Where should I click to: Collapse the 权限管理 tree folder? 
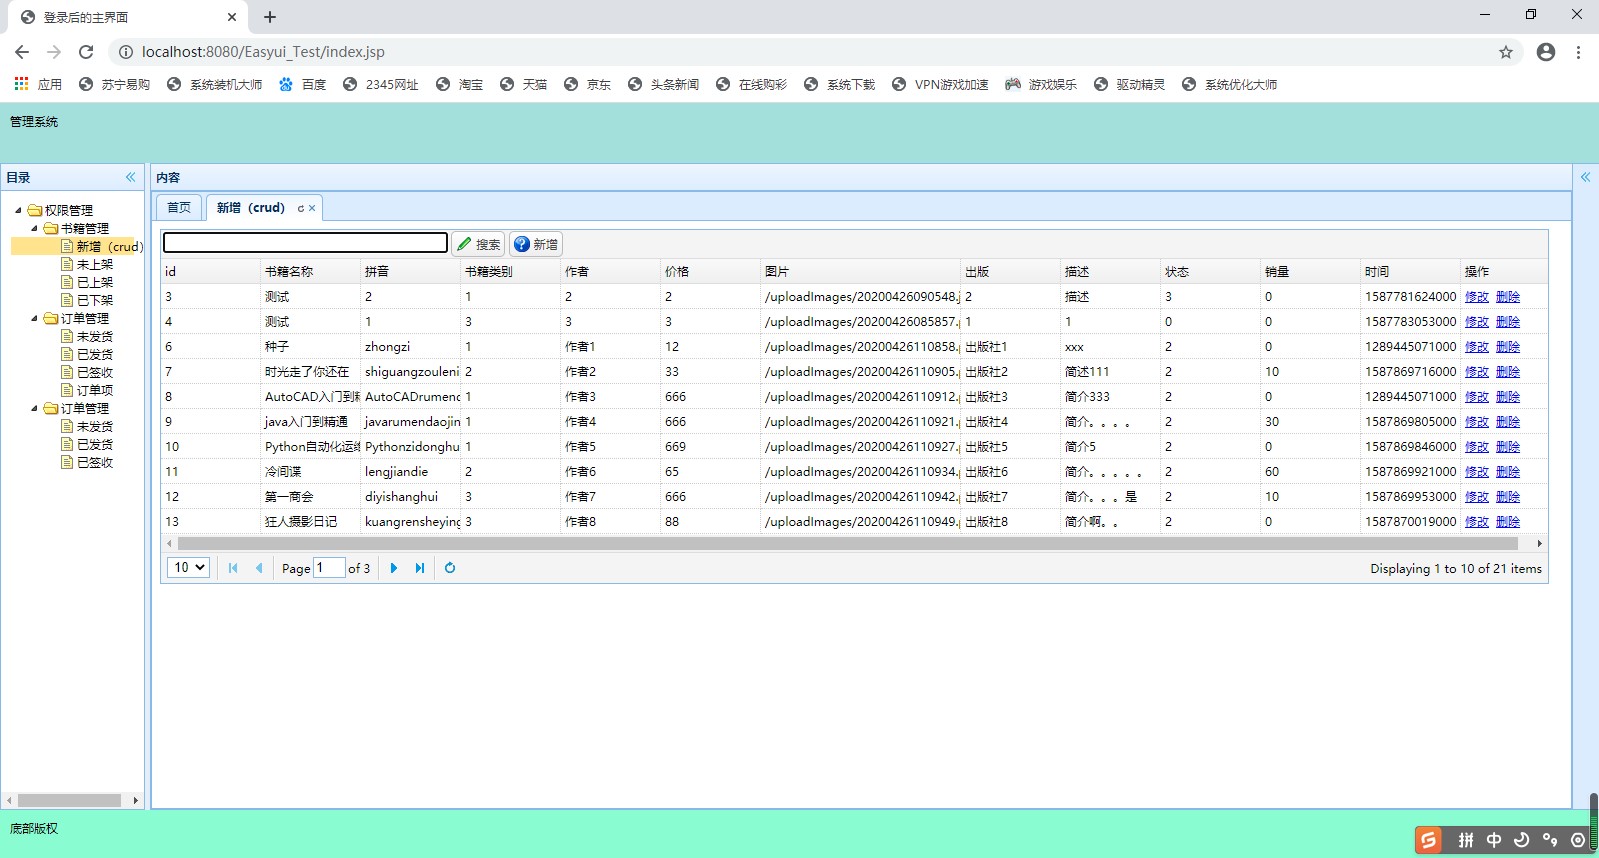click(x=18, y=211)
